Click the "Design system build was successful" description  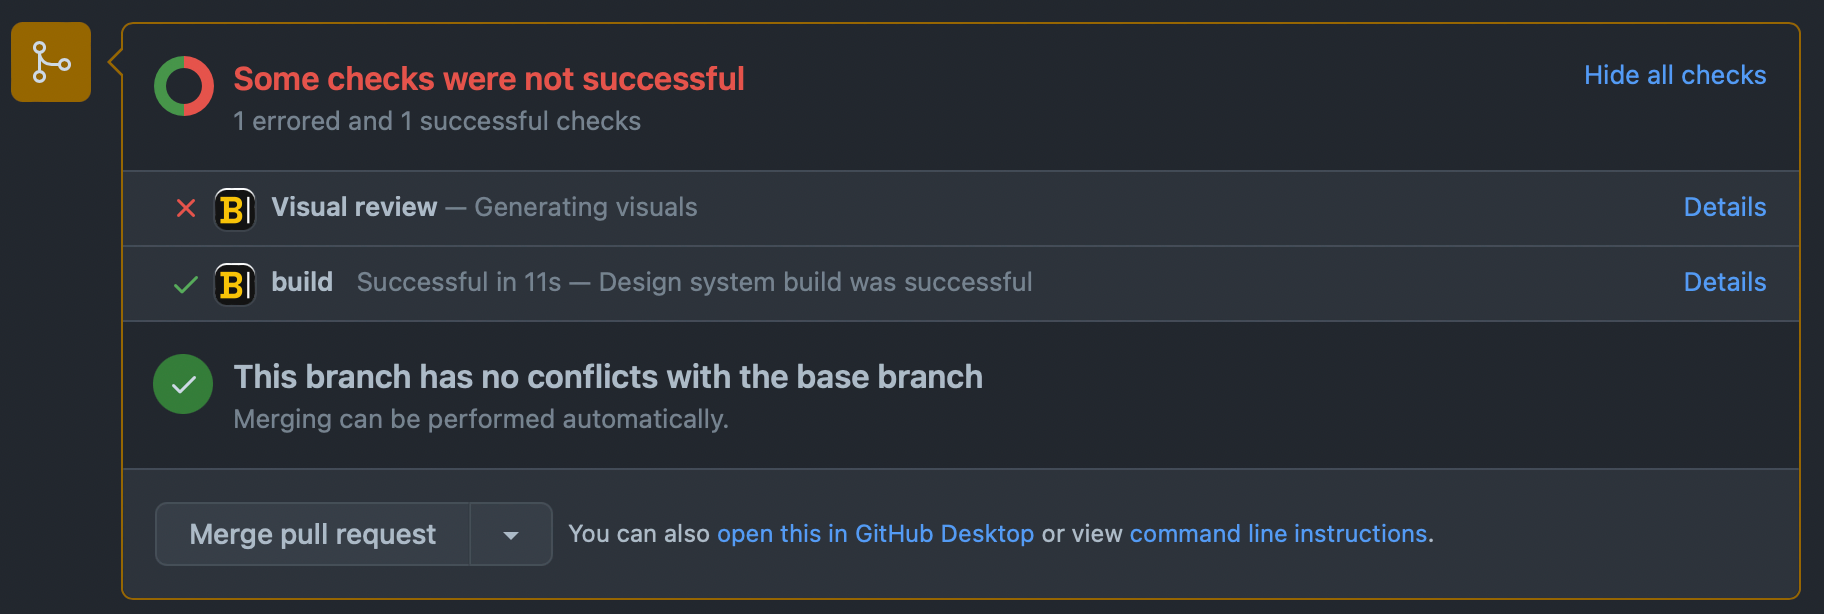pos(815,282)
